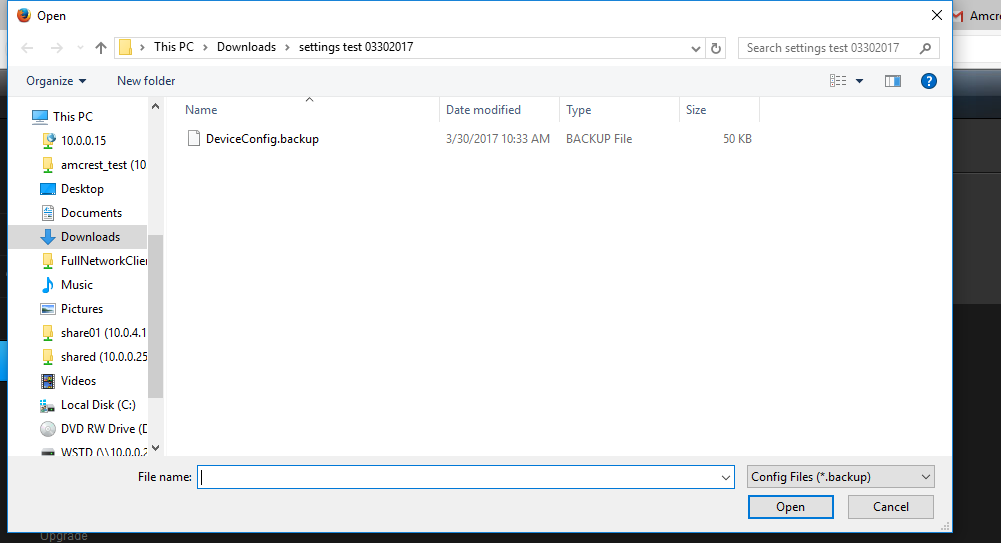Select This PC in the breadcrumb path
The width and height of the screenshot is (1001, 543).
174,47
